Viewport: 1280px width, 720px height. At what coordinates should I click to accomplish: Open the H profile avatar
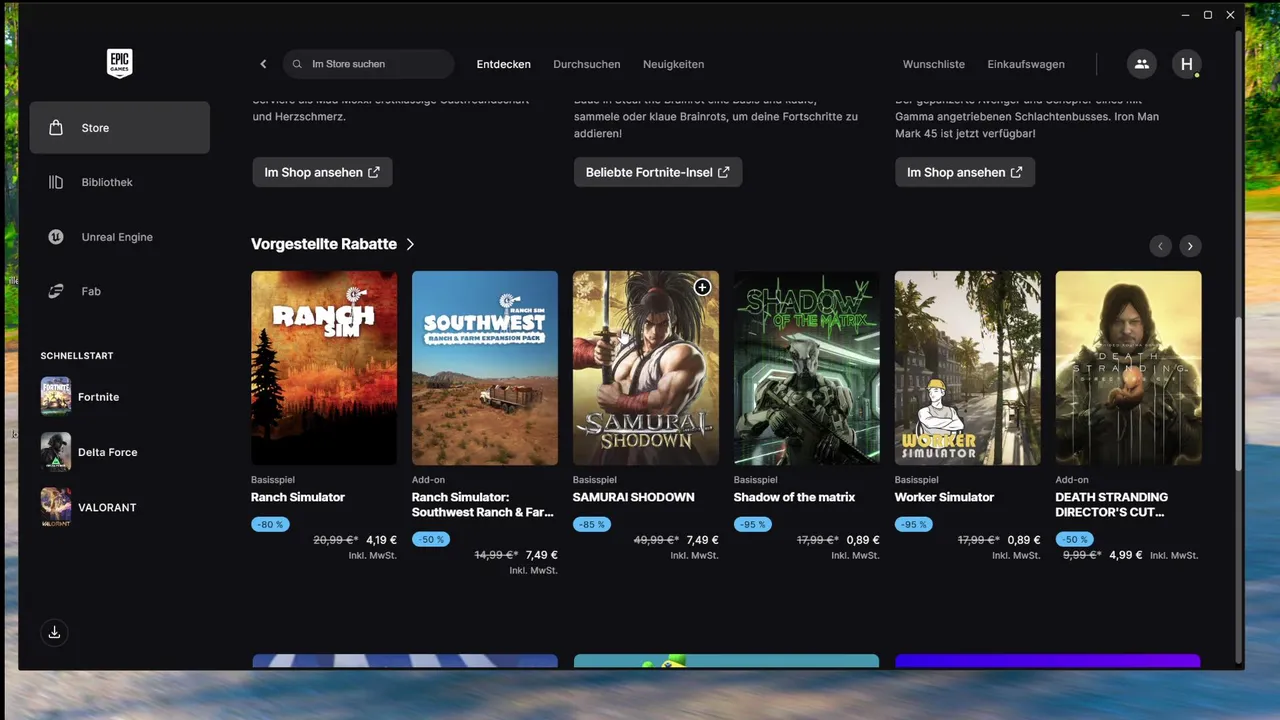click(x=1187, y=64)
